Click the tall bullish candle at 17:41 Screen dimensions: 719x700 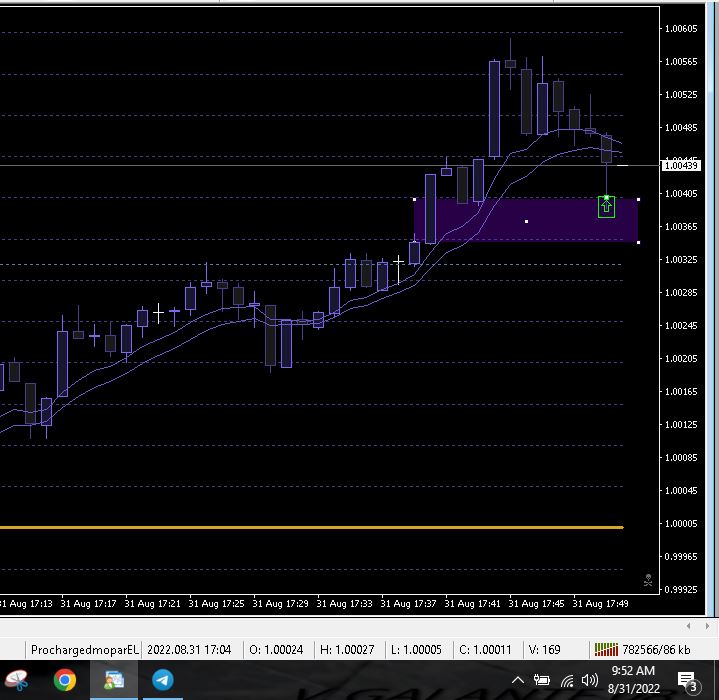[x=494, y=109]
